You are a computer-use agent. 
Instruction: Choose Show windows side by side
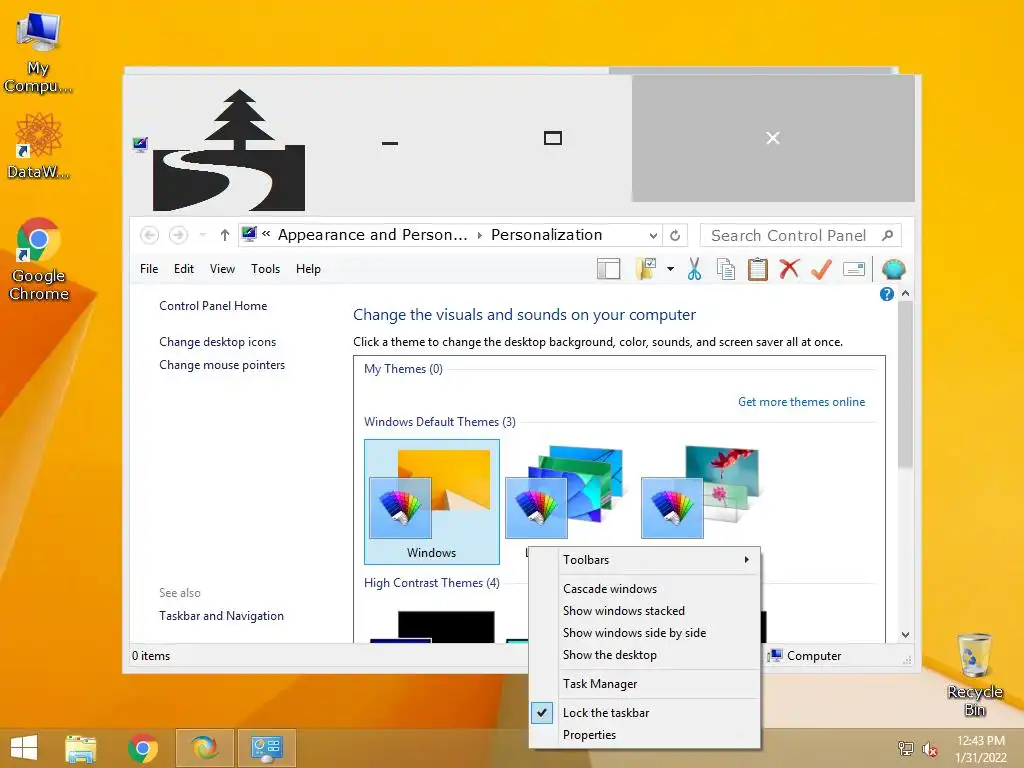pos(645,633)
